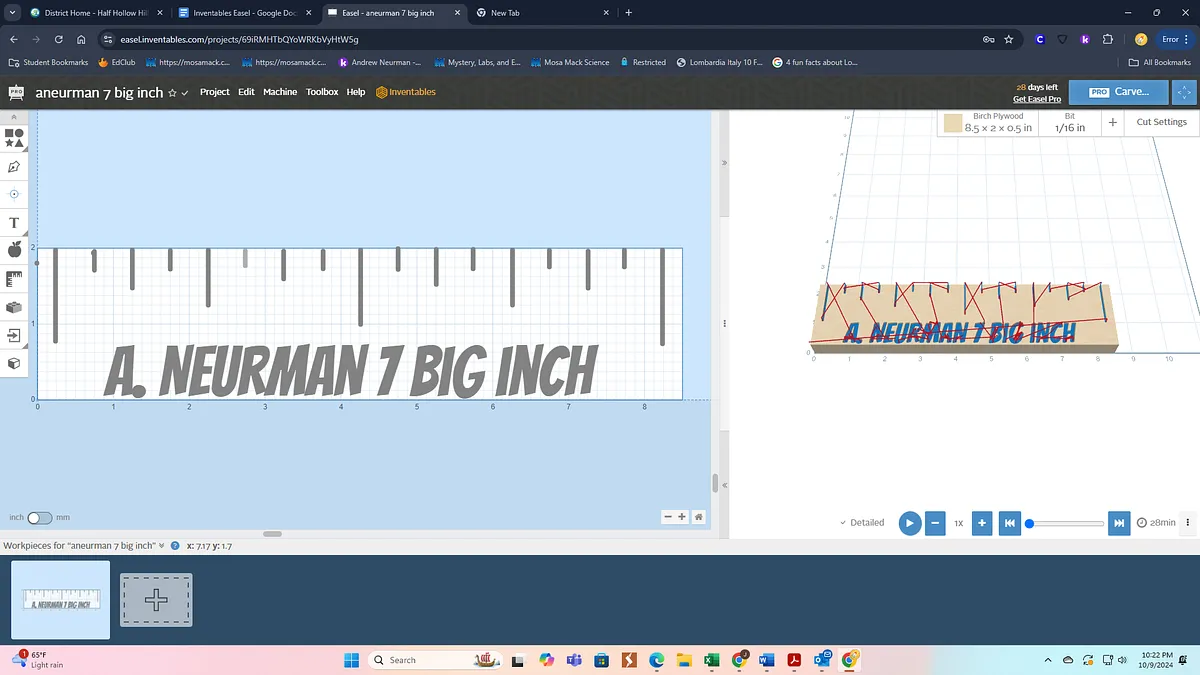1200x675 pixels.
Task: Open the apple Icons library
Action: 14,250
